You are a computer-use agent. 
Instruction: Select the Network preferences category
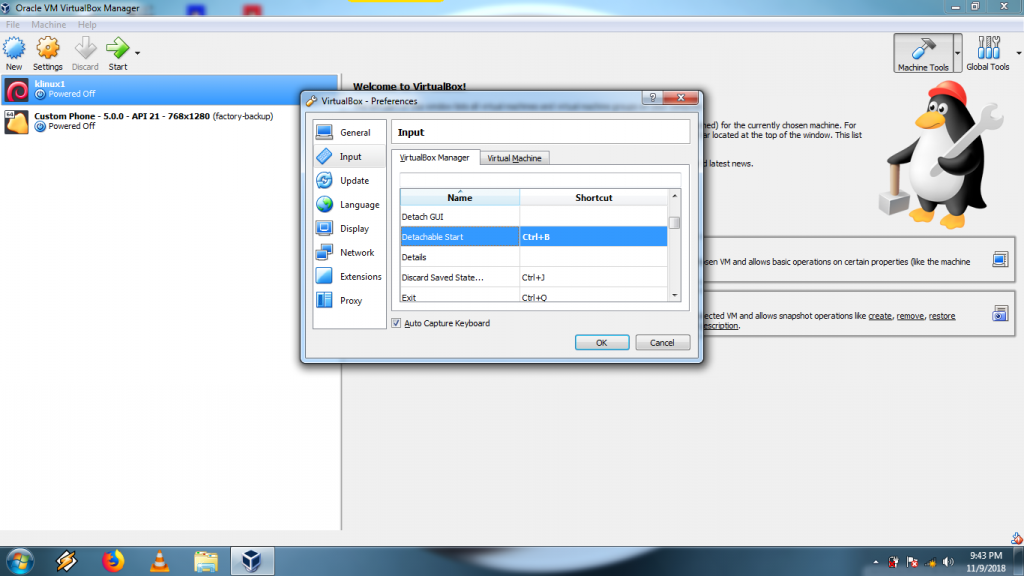pos(349,253)
